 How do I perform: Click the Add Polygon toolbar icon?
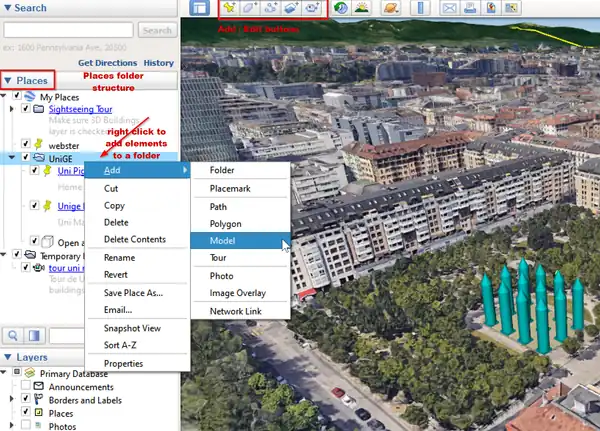point(250,8)
